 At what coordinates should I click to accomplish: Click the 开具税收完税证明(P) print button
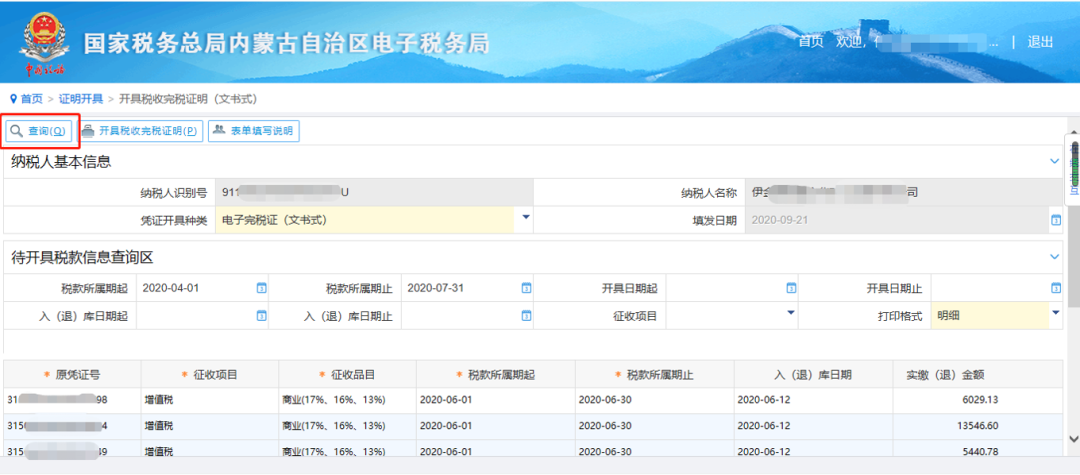(141, 131)
